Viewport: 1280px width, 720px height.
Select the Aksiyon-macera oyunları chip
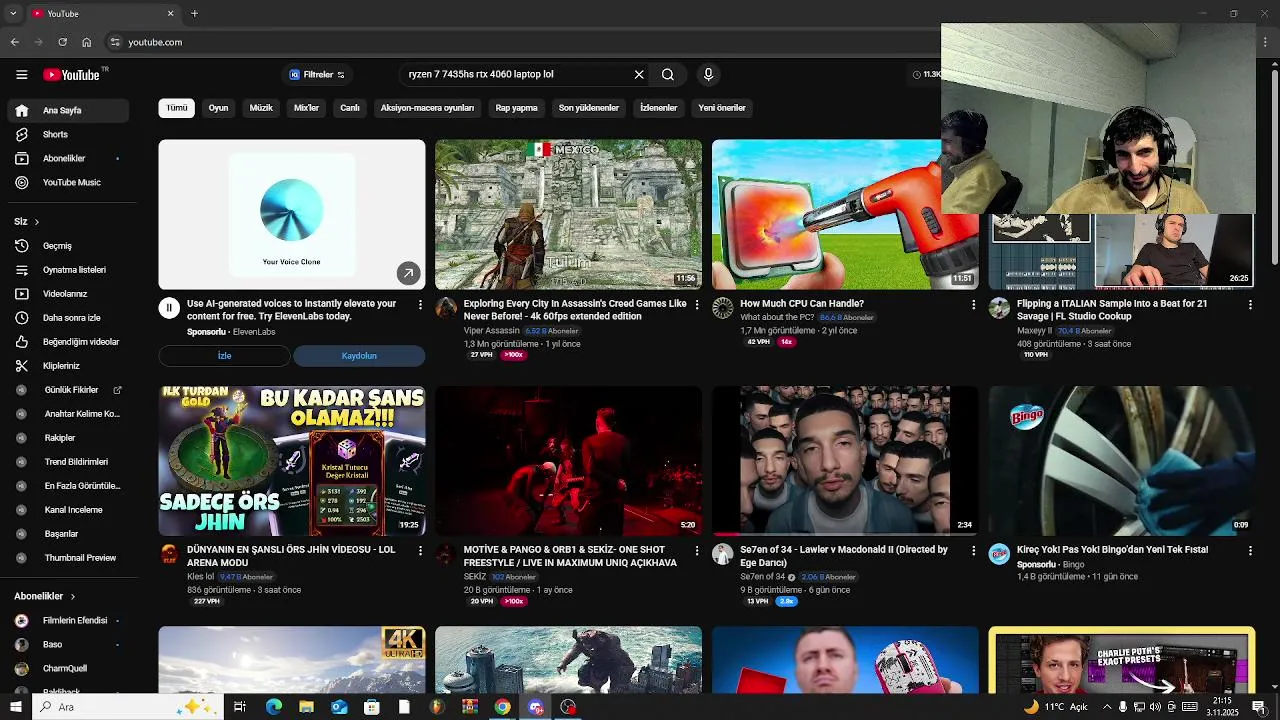point(427,108)
